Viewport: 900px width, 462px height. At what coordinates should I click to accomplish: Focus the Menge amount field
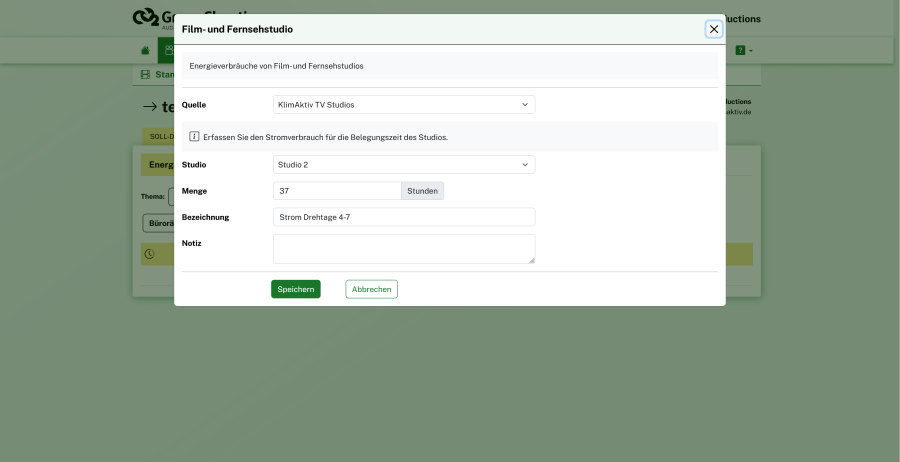coord(337,191)
